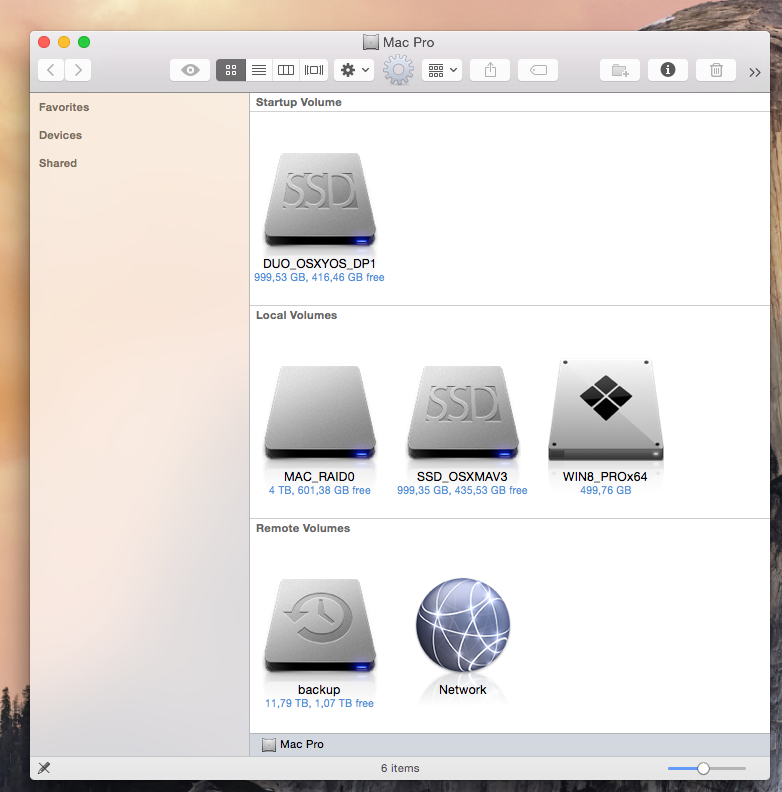The height and width of the screenshot is (792, 782).
Task: Open the Get Info button
Action: [668, 70]
